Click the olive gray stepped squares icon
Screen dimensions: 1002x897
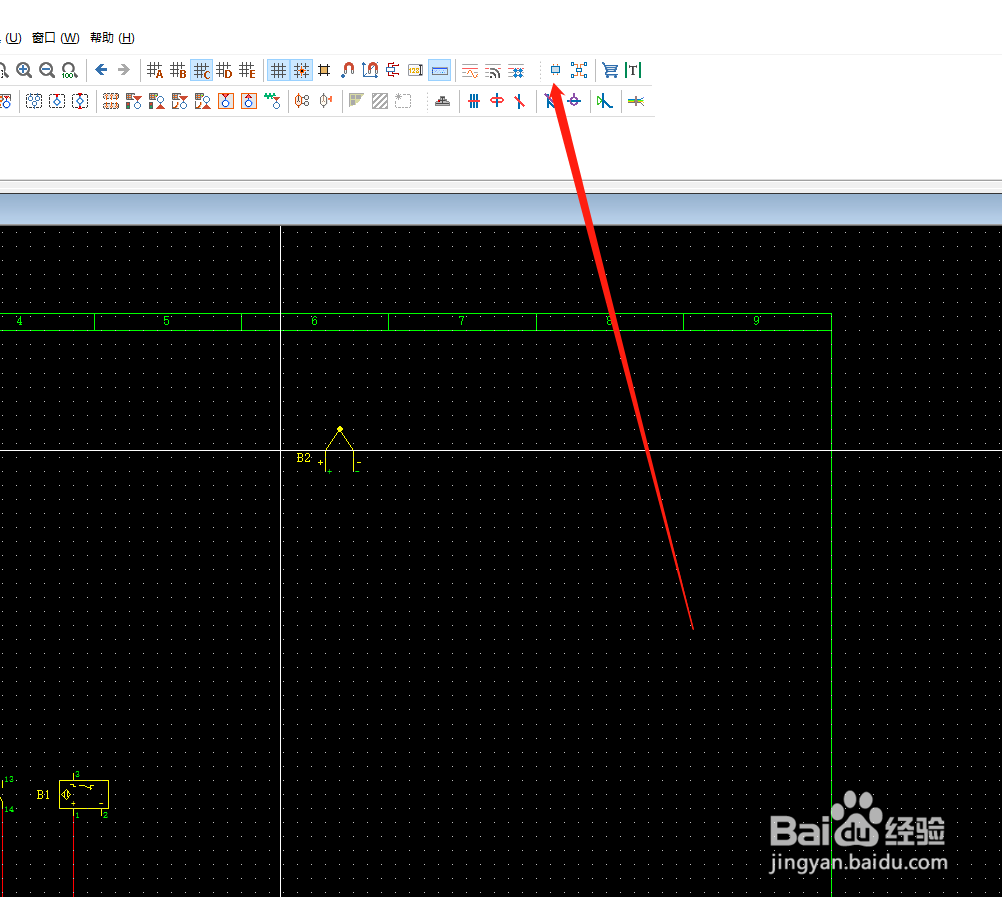(x=357, y=101)
